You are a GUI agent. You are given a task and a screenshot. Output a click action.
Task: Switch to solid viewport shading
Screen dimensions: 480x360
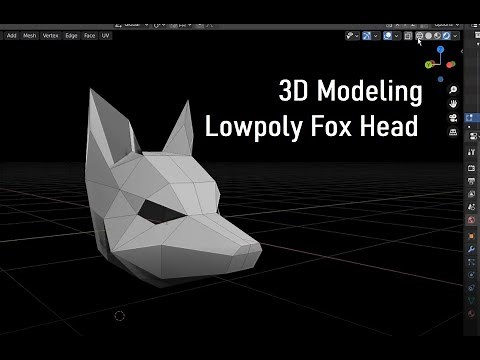(429, 36)
